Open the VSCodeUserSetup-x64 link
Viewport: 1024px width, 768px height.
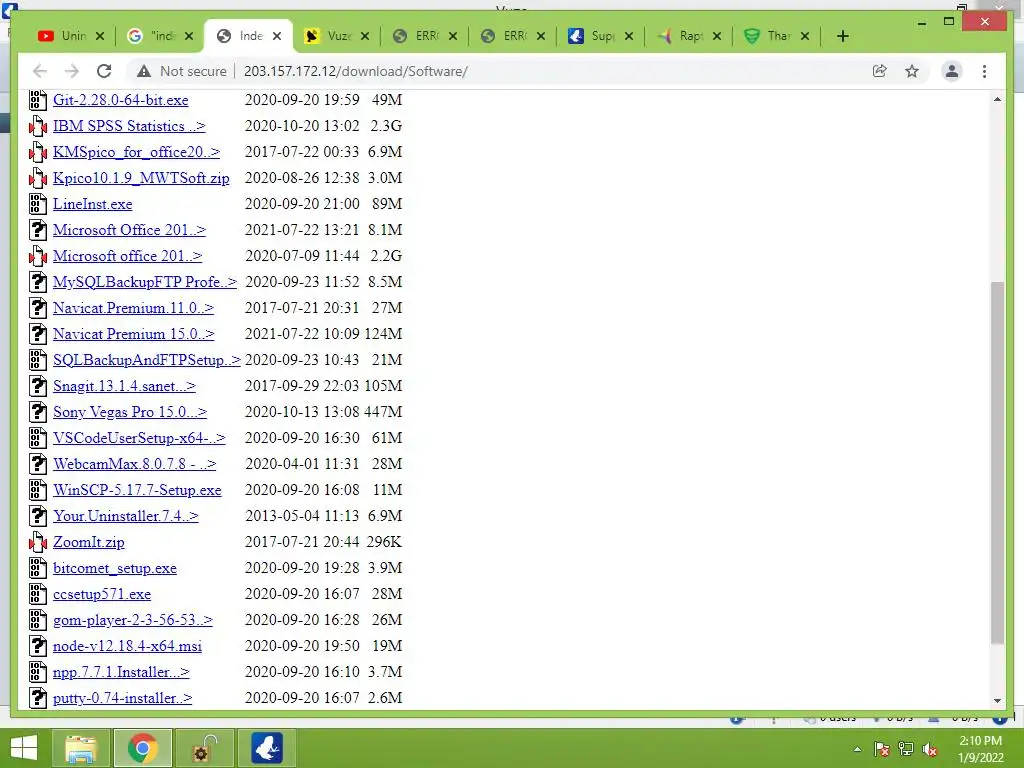[x=139, y=438]
